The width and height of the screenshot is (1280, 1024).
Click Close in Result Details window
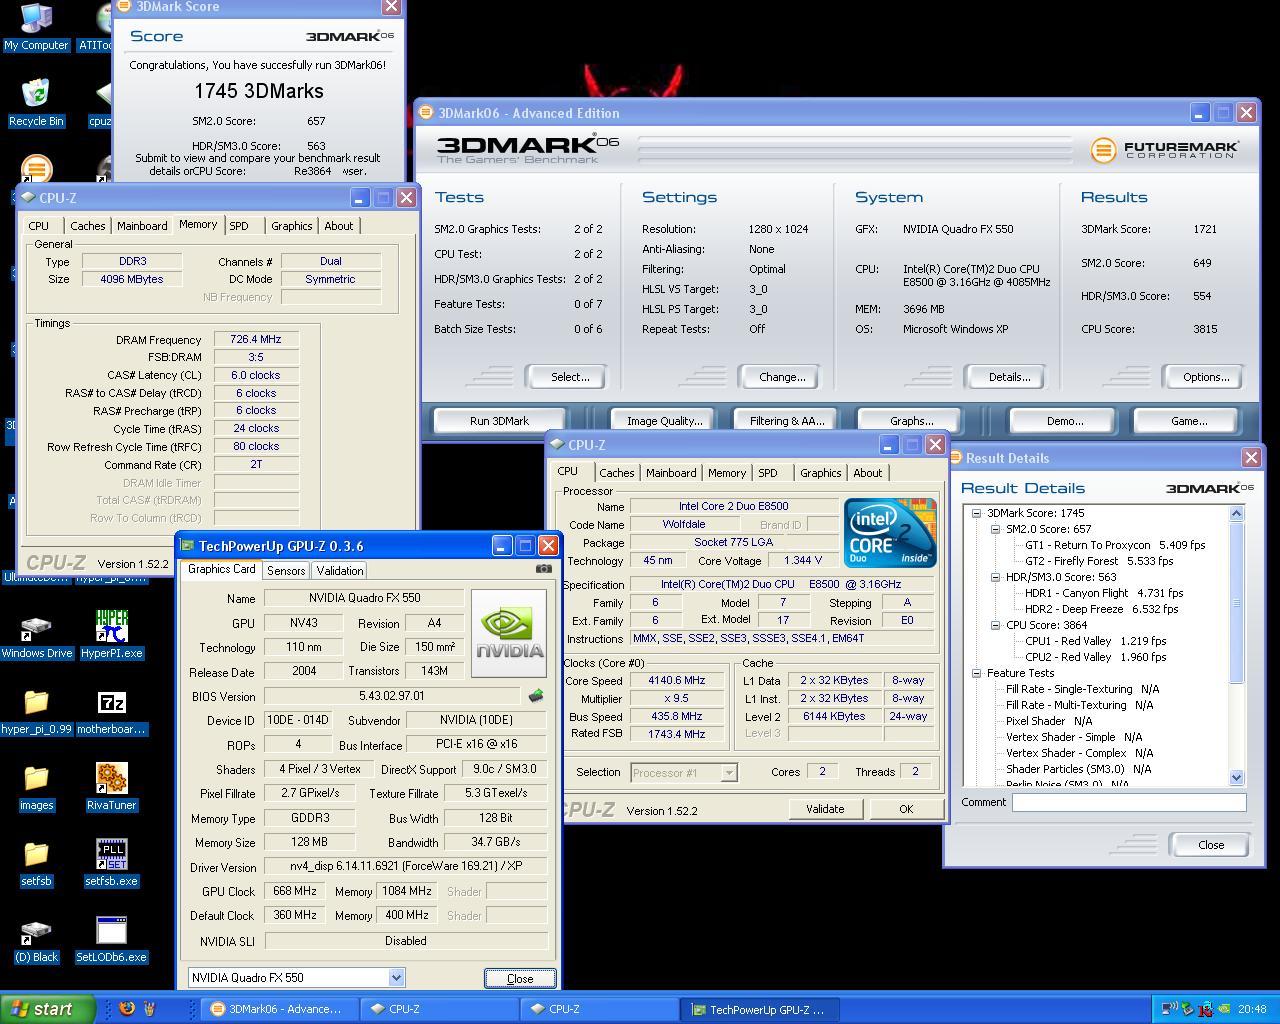point(1211,845)
